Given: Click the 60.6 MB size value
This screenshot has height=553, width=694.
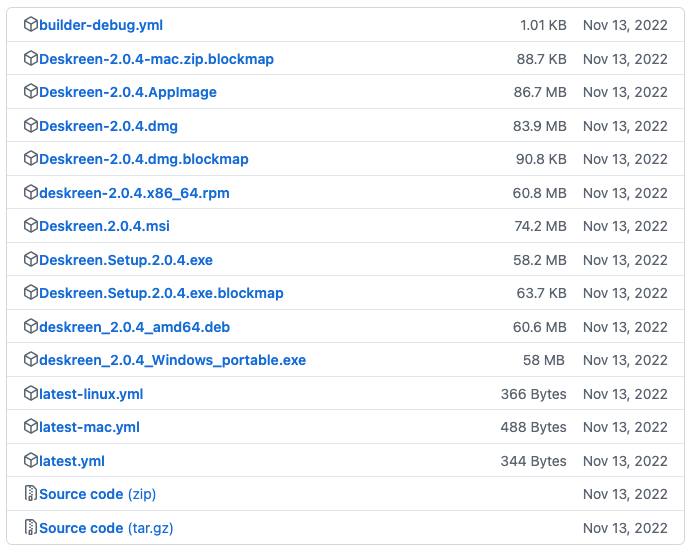Looking at the screenshot, I should (x=540, y=327).
